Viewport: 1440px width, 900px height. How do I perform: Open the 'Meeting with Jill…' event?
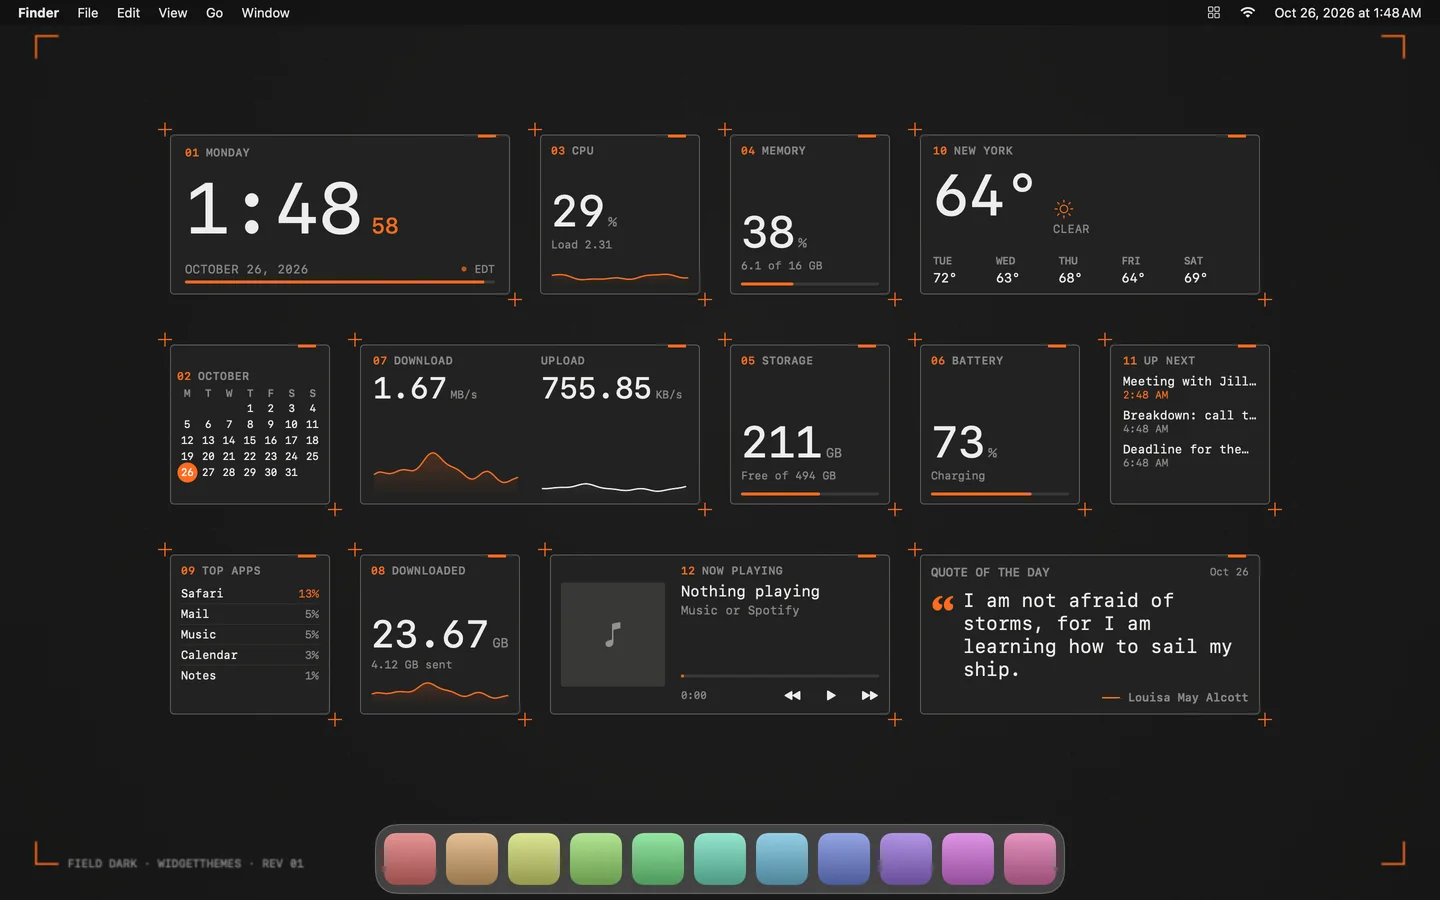pyautogui.click(x=1189, y=387)
